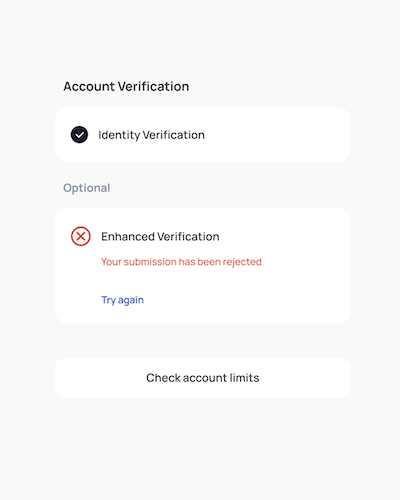The image size is (400, 500).
Task: Open the Enhanced Verification card
Action: tap(203, 266)
